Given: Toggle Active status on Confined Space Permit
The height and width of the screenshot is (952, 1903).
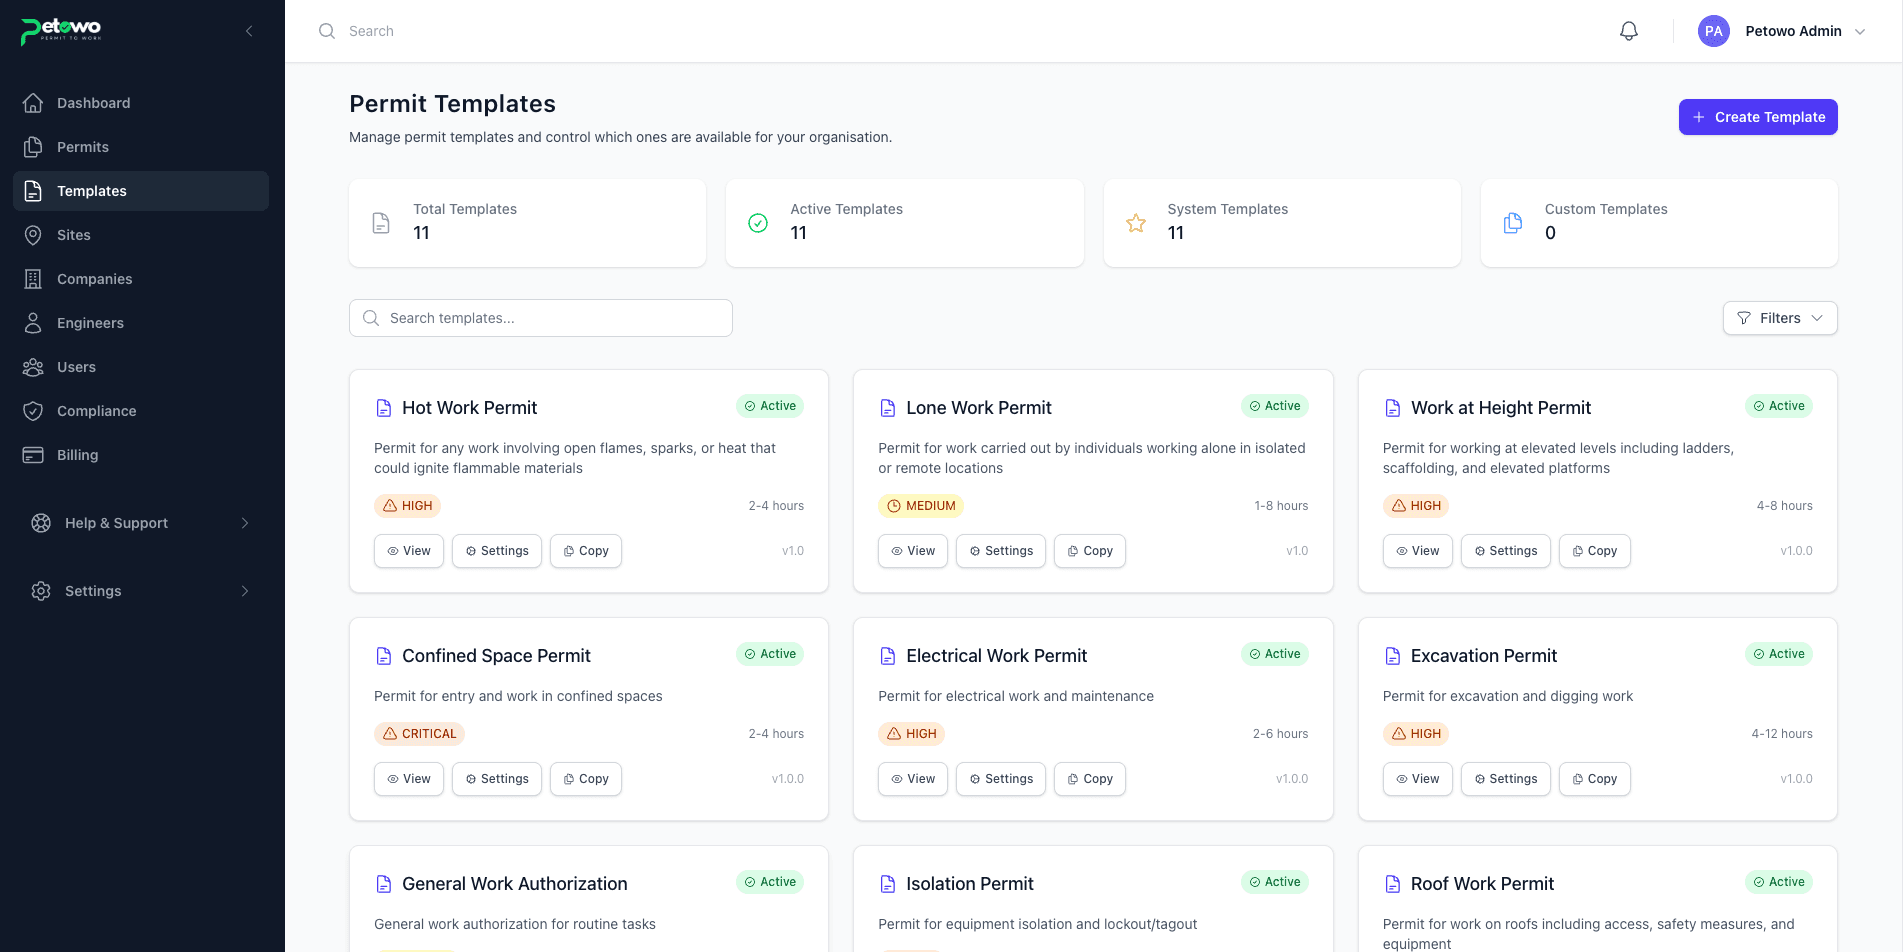Looking at the screenshot, I should [x=770, y=654].
